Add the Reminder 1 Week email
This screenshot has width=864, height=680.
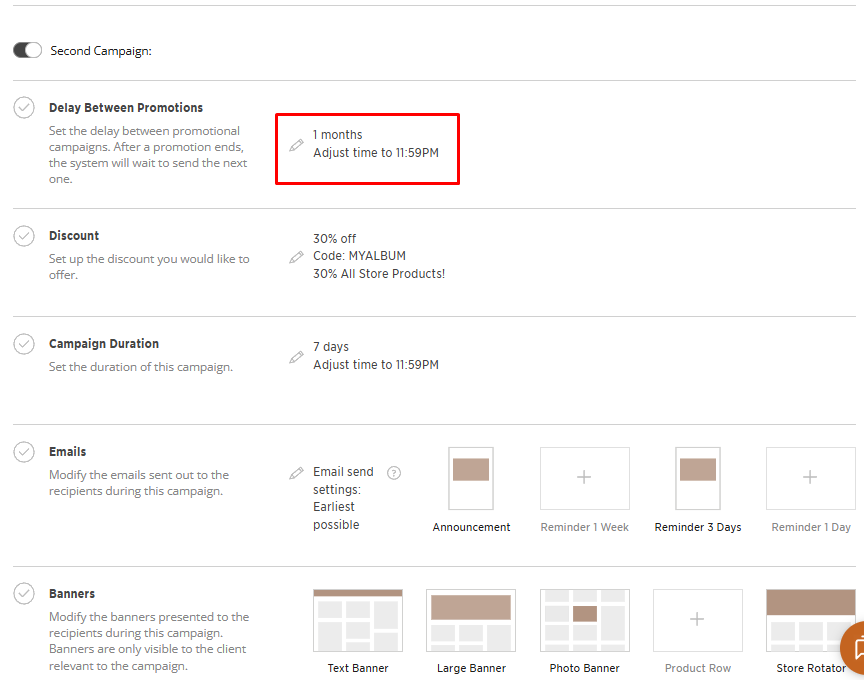(x=584, y=479)
